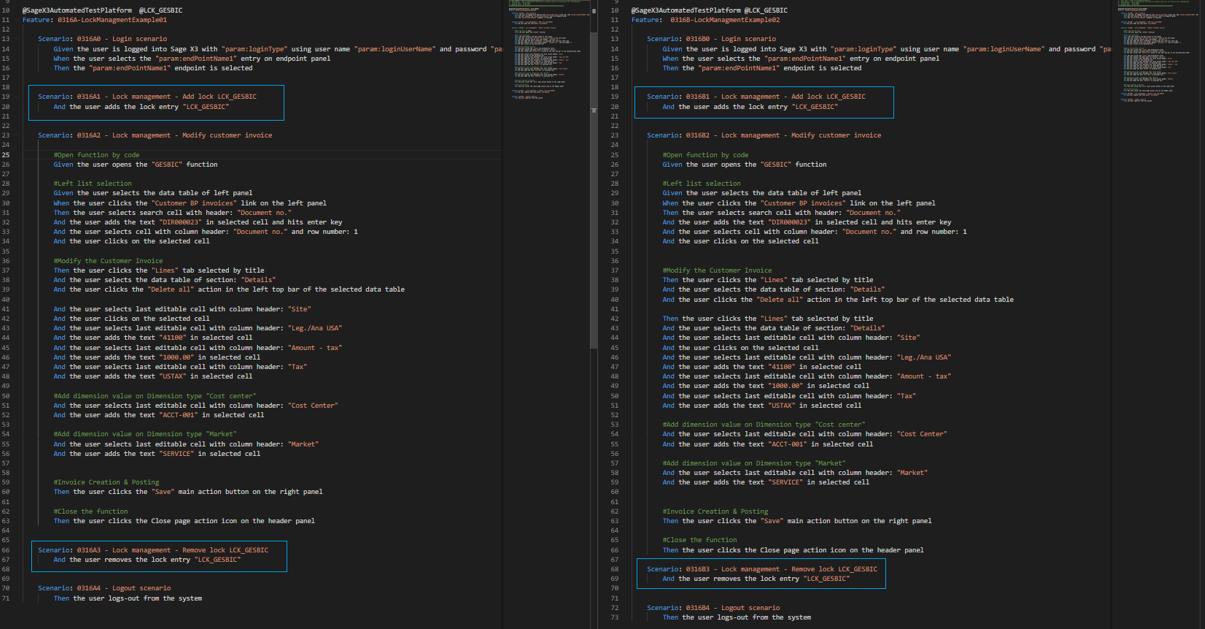Click the @SageX3AutomatedTestPlatform tag in left editor

click(77, 10)
